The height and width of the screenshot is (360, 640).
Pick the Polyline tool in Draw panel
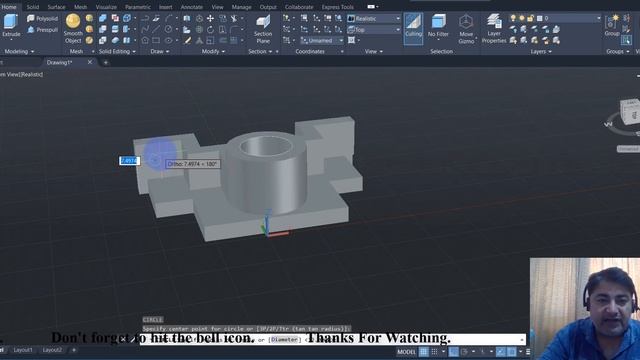[145, 18]
